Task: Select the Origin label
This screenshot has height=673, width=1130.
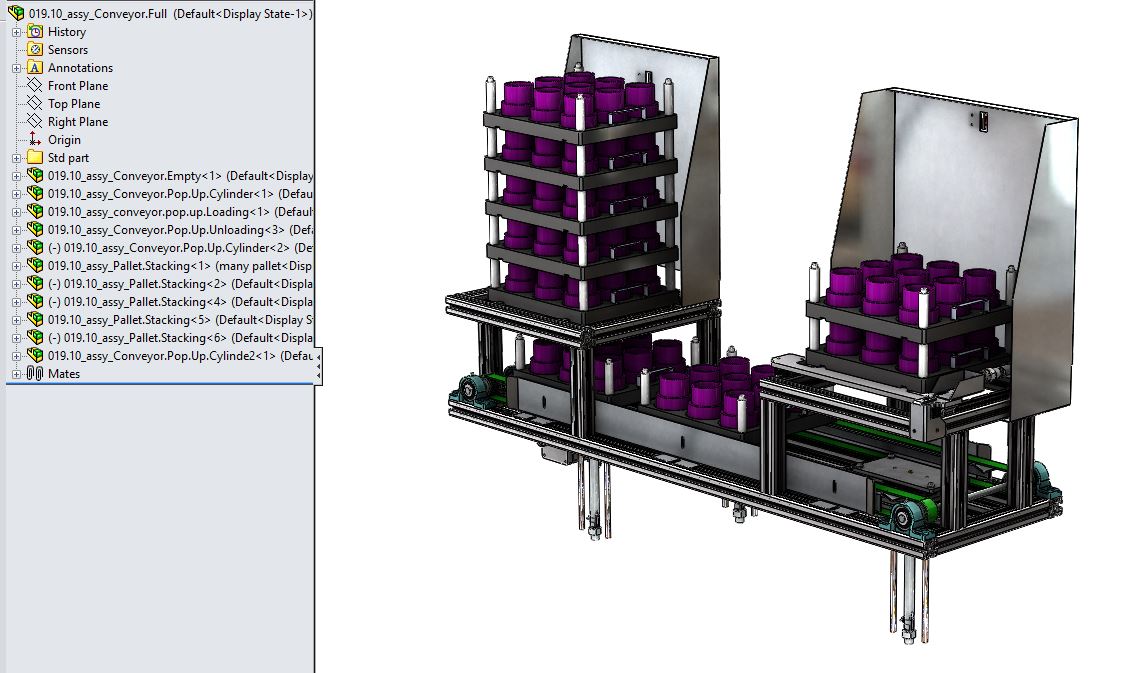Action: pyautogui.click(x=64, y=140)
